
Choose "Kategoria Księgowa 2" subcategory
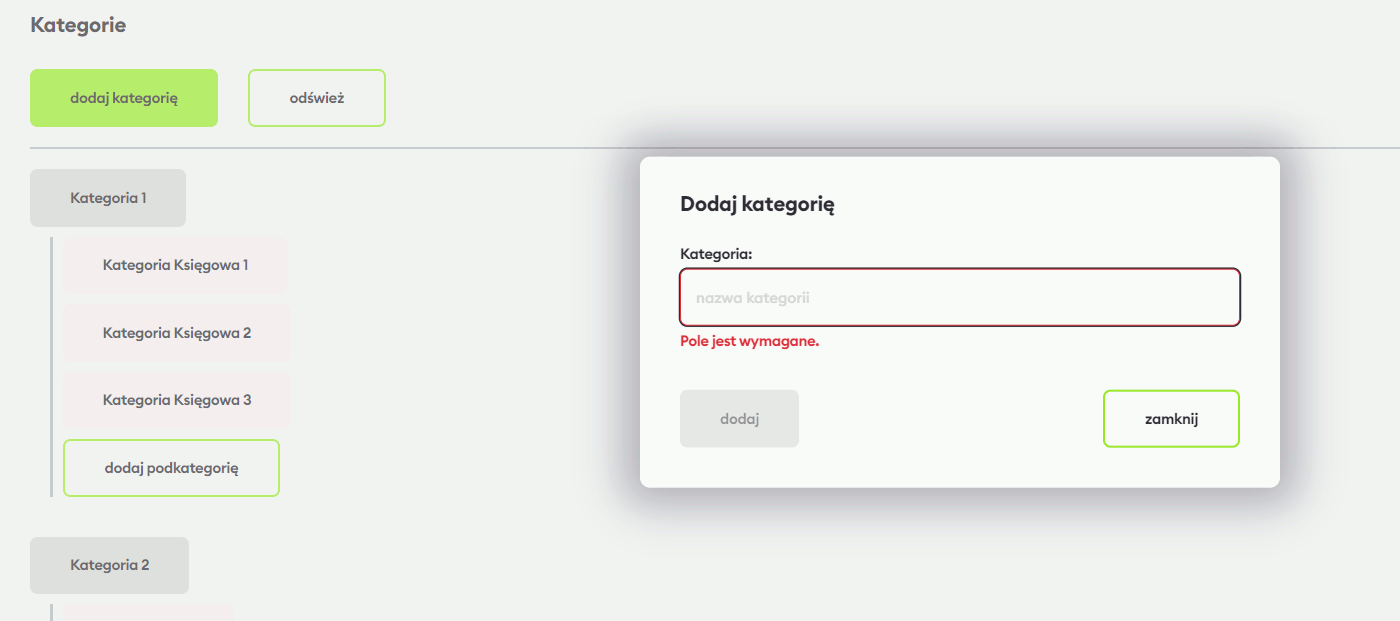point(177,333)
